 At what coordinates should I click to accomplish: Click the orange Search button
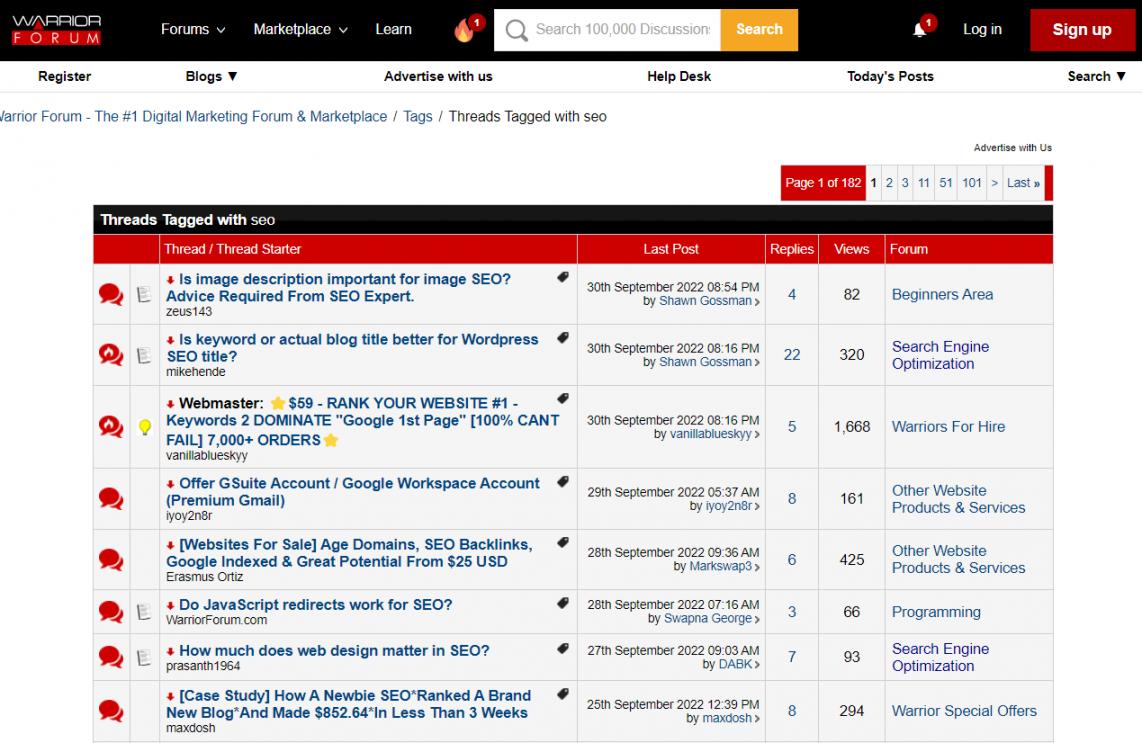[759, 29]
